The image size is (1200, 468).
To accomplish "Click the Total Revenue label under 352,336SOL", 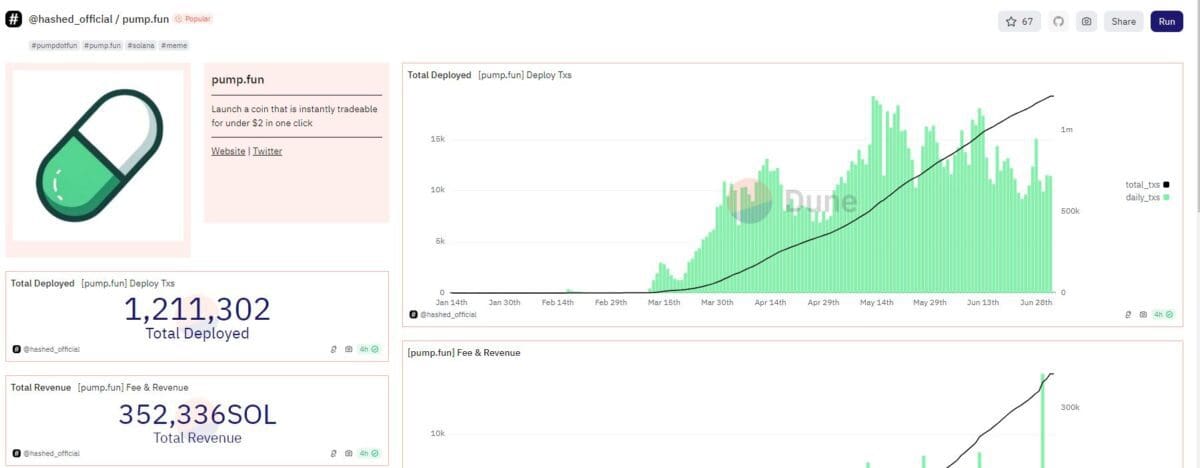I will pos(197,438).
